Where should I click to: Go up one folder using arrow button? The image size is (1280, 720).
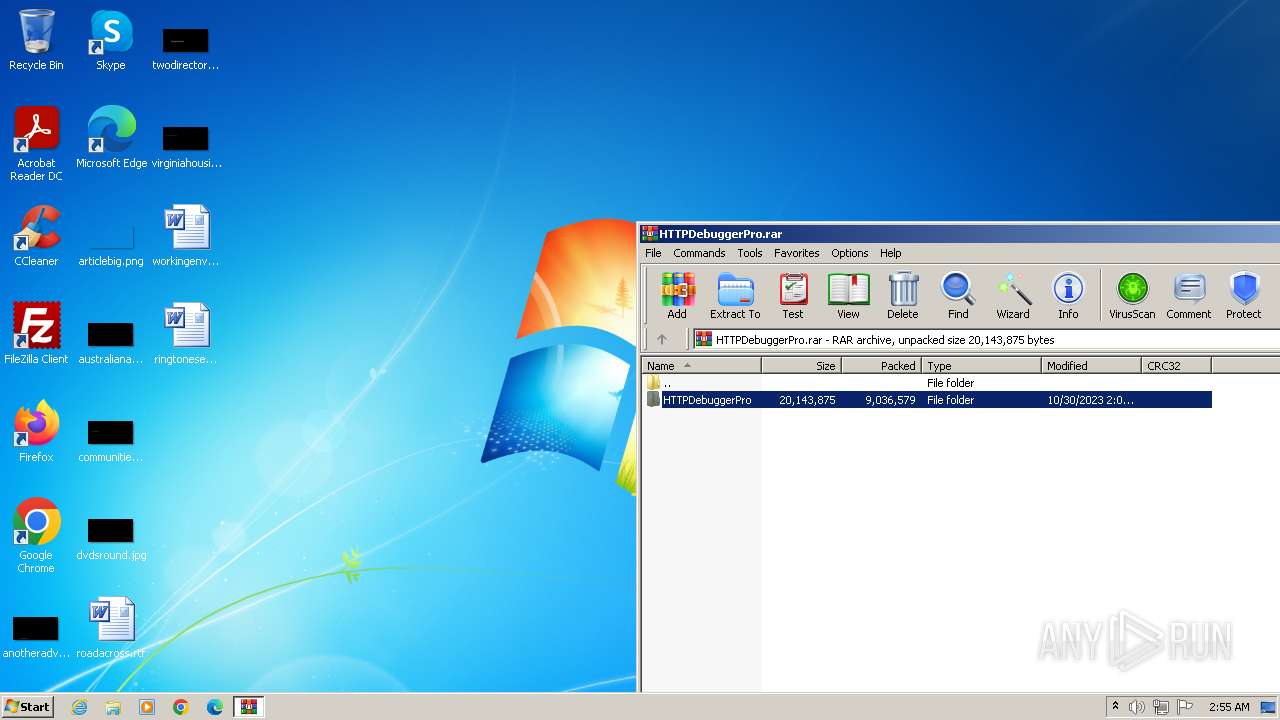click(662, 339)
